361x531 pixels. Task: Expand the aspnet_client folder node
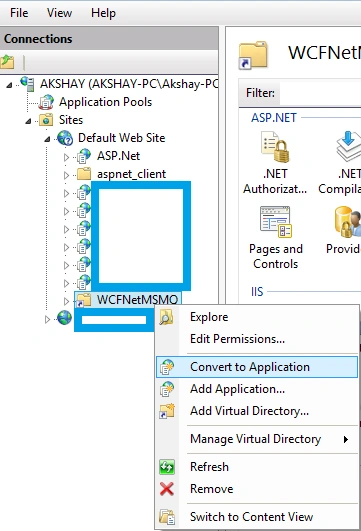click(x=66, y=175)
